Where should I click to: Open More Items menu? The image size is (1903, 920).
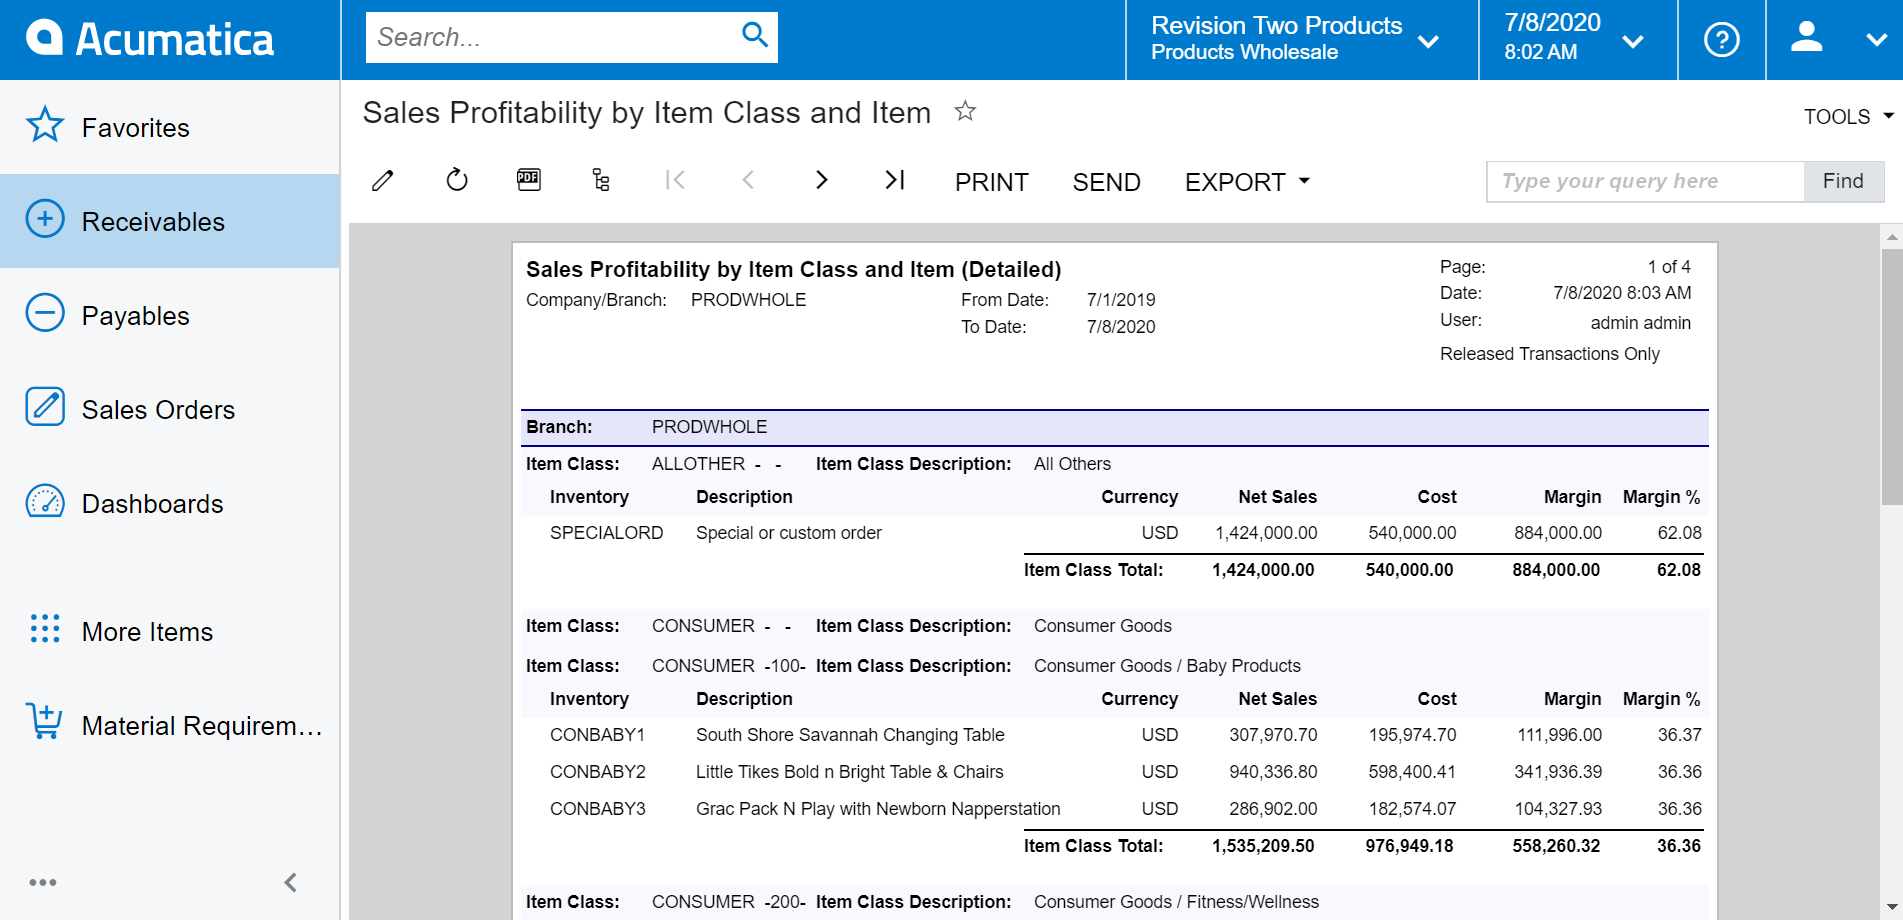pos(170,631)
